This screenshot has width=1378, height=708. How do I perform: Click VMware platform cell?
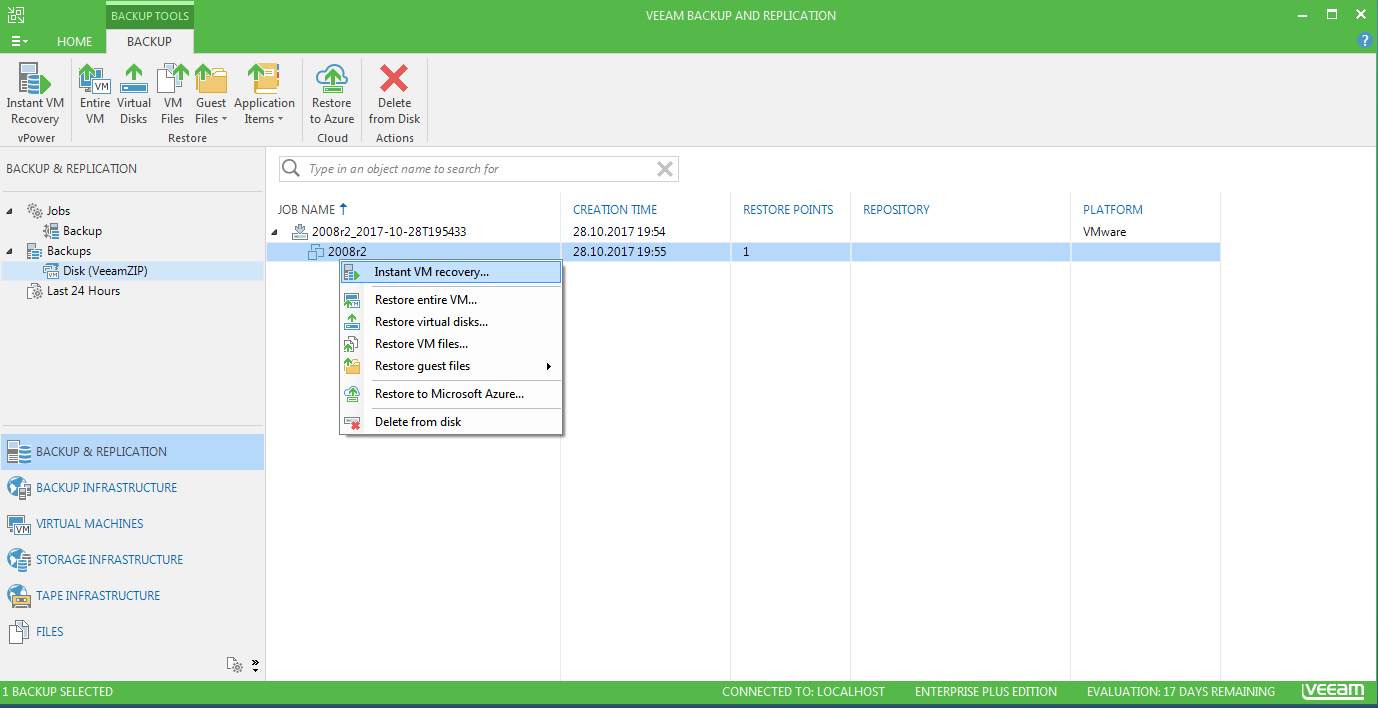pos(1104,232)
